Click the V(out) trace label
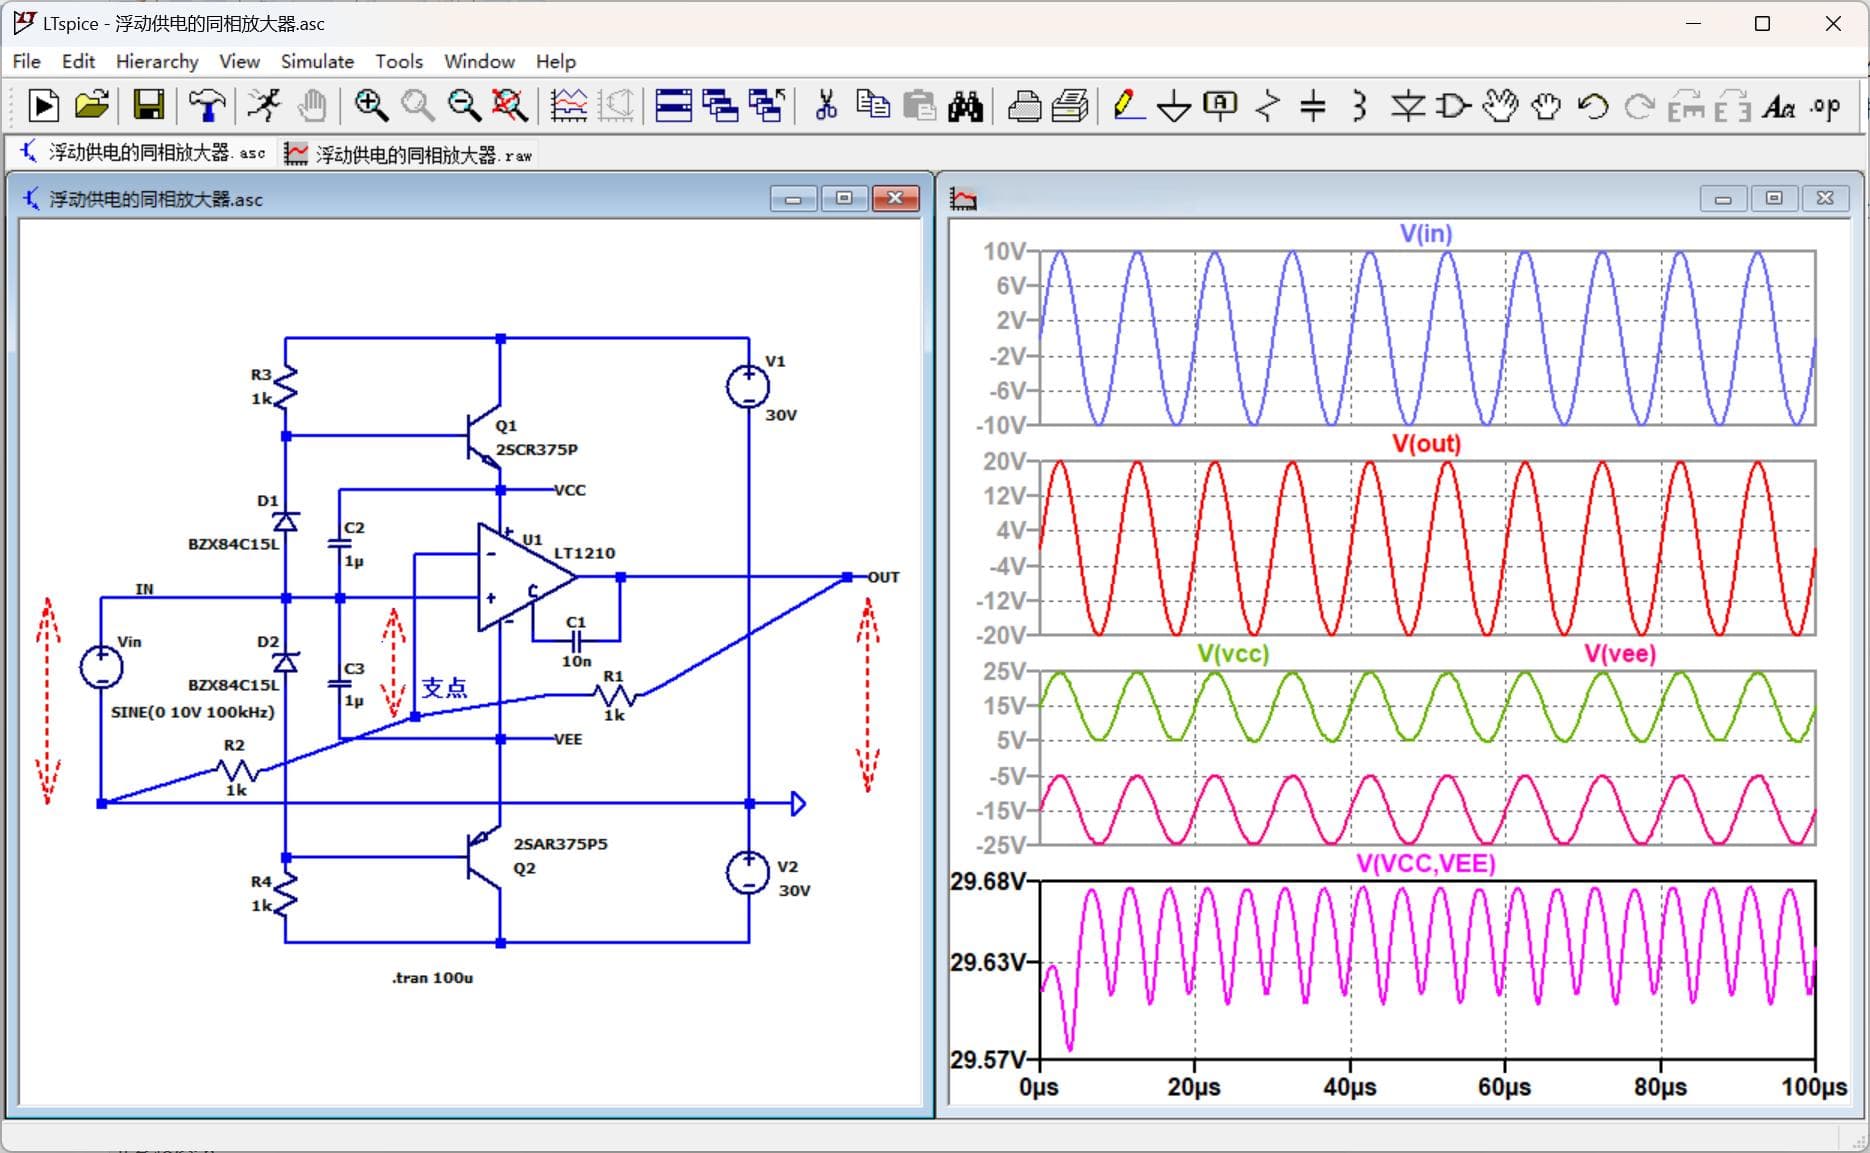1870x1153 pixels. point(1426,444)
